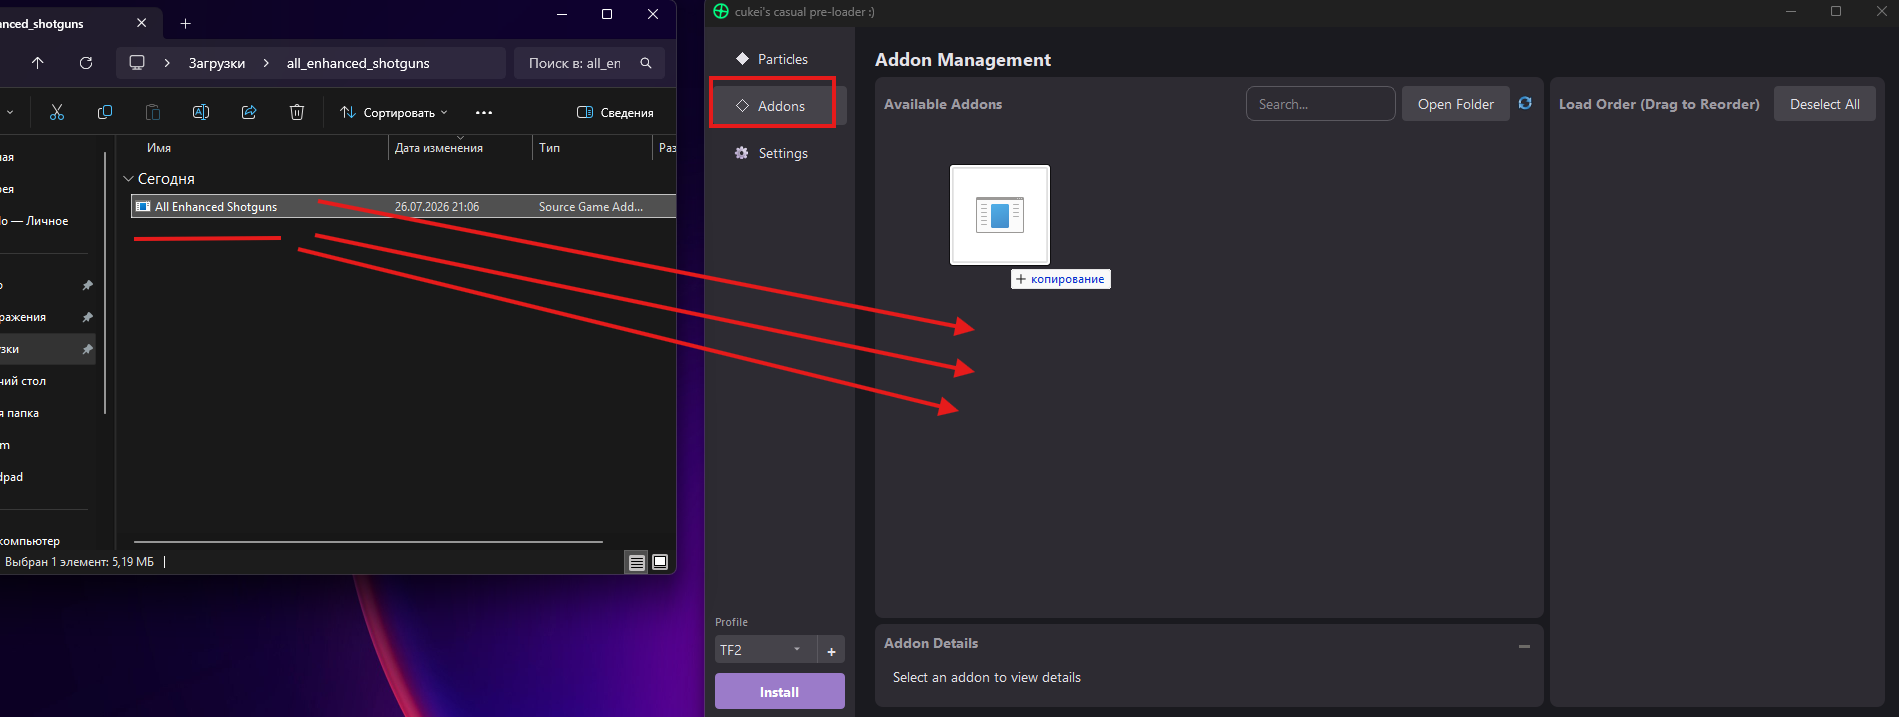This screenshot has width=1899, height=717.
Task: Open the Сортировать sort dropdown
Action: (x=394, y=113)
